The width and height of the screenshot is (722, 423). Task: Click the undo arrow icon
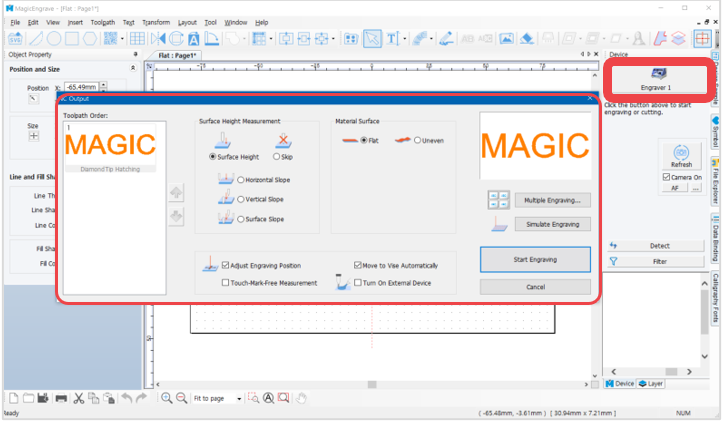click(127, 398)
